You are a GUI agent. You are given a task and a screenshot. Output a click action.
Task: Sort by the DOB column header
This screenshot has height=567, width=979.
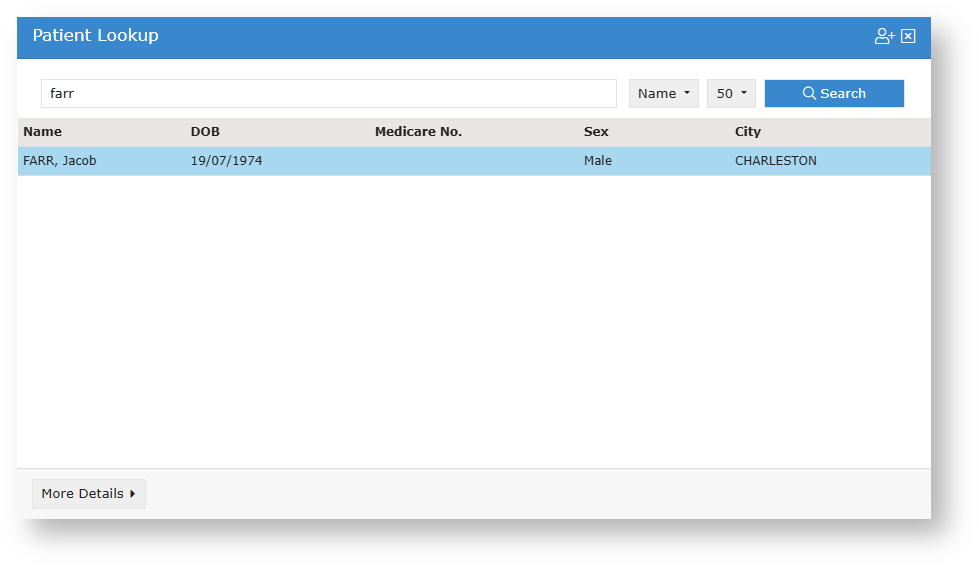pos(205,132)
